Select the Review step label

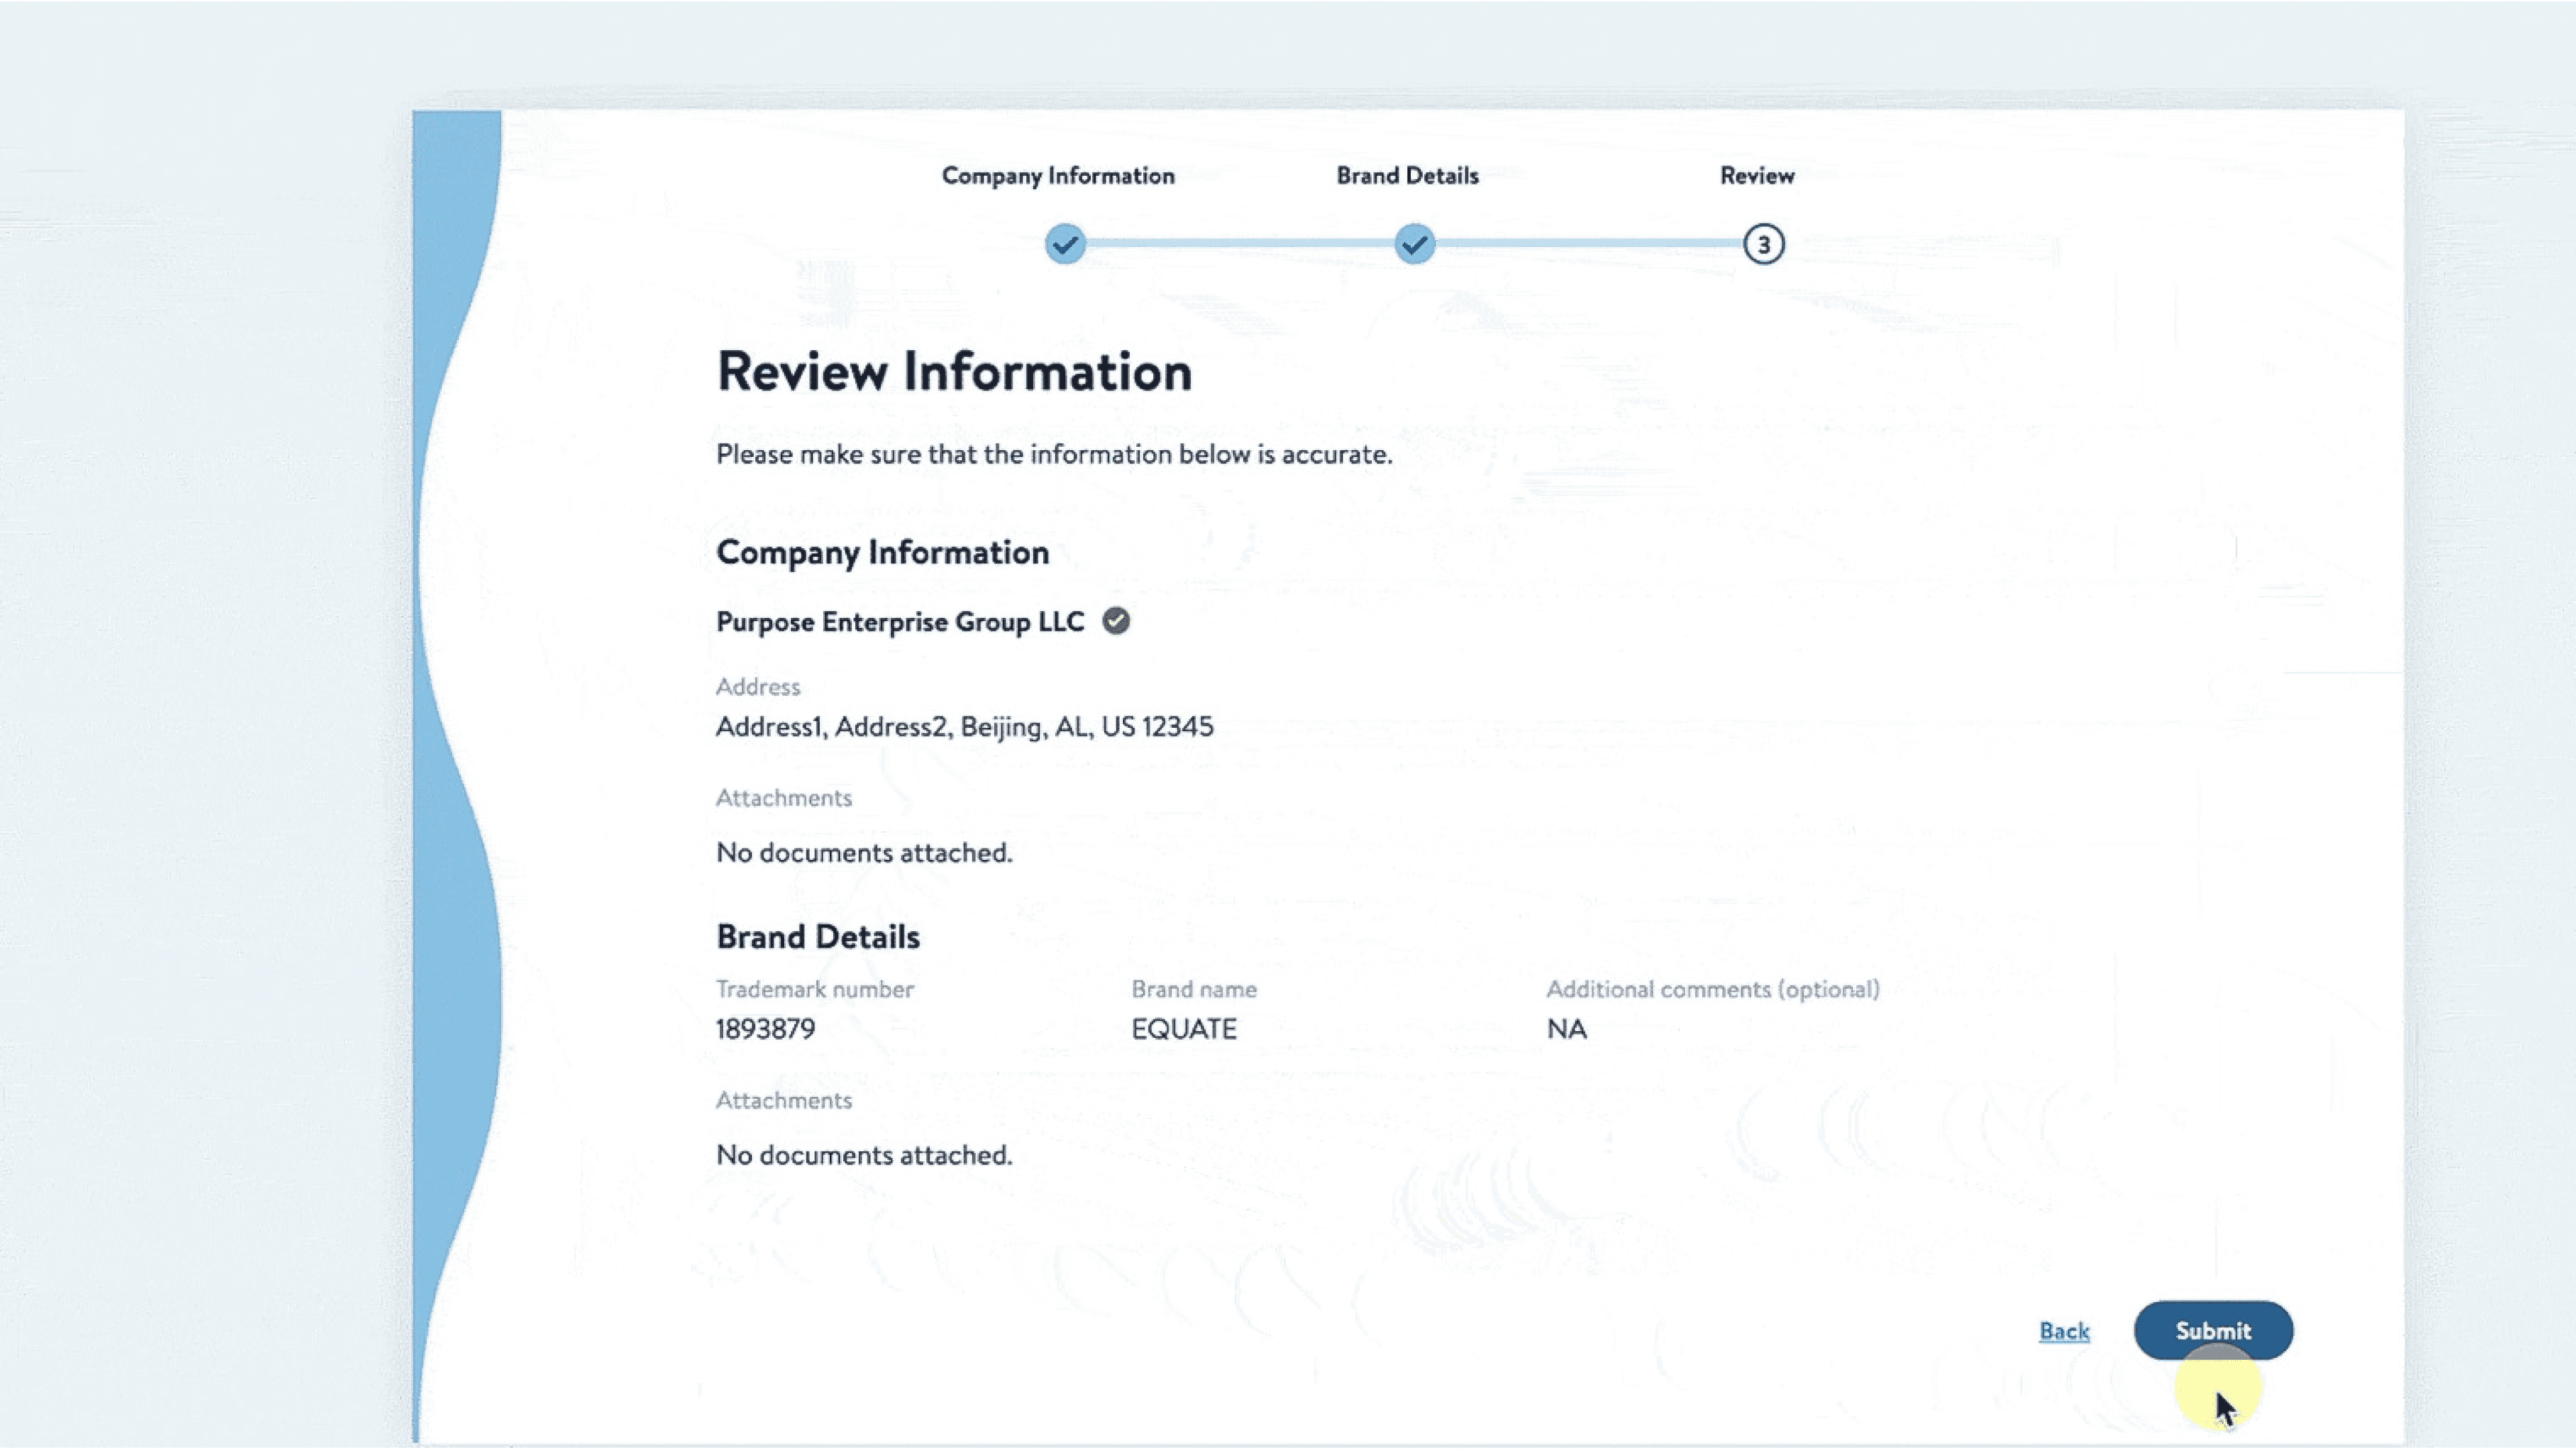tap(1757, 176)
